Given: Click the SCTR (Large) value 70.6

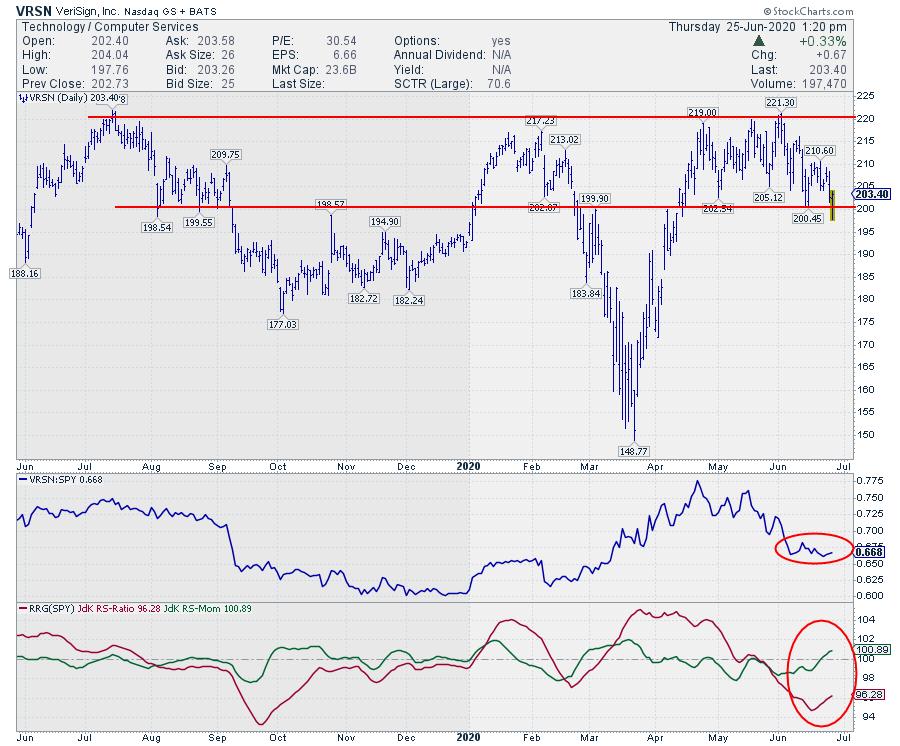Looking at the screenshot, I should 499,84.
